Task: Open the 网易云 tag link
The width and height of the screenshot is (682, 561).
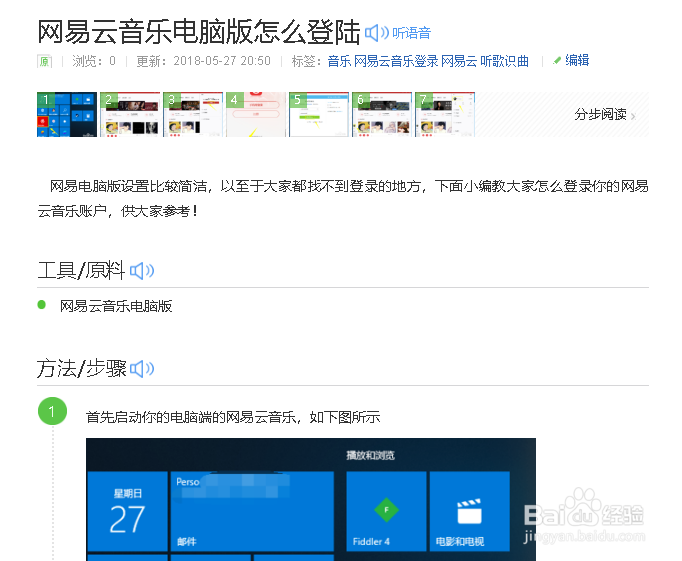Action: click(x=459, y=61)
